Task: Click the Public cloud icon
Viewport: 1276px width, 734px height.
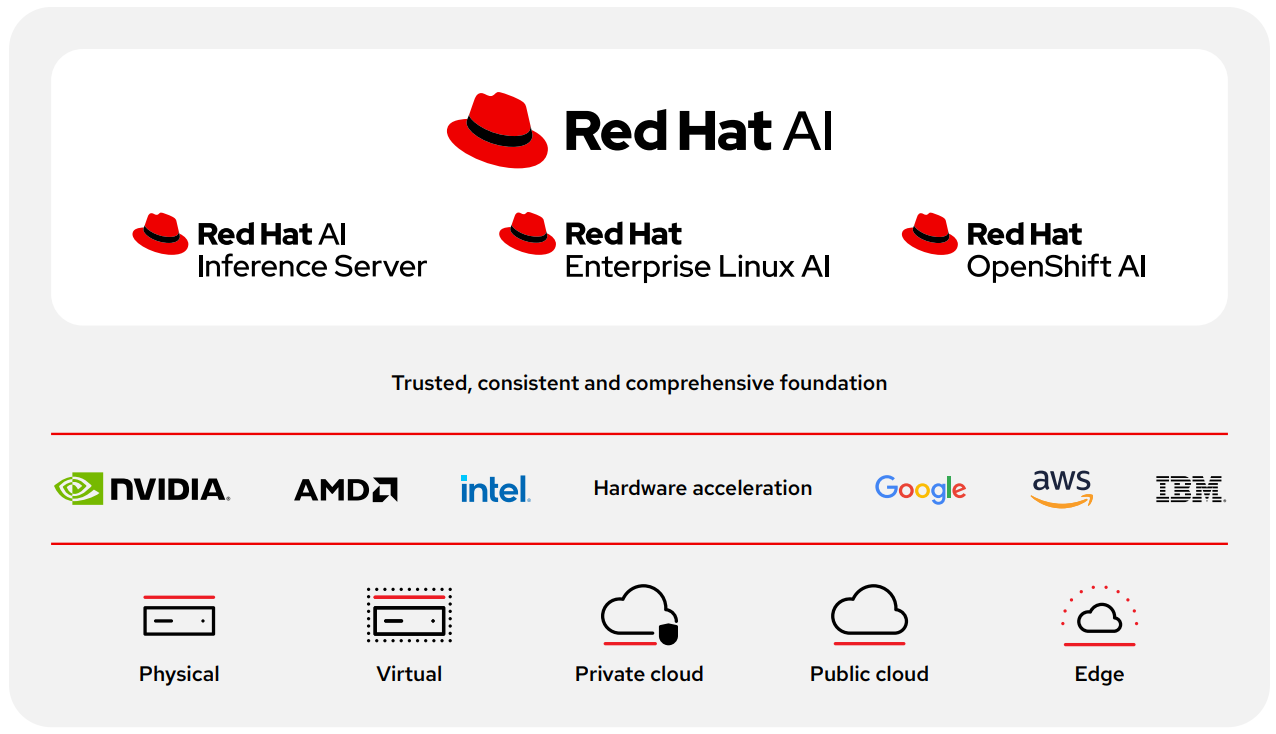Action: [869, 614]
